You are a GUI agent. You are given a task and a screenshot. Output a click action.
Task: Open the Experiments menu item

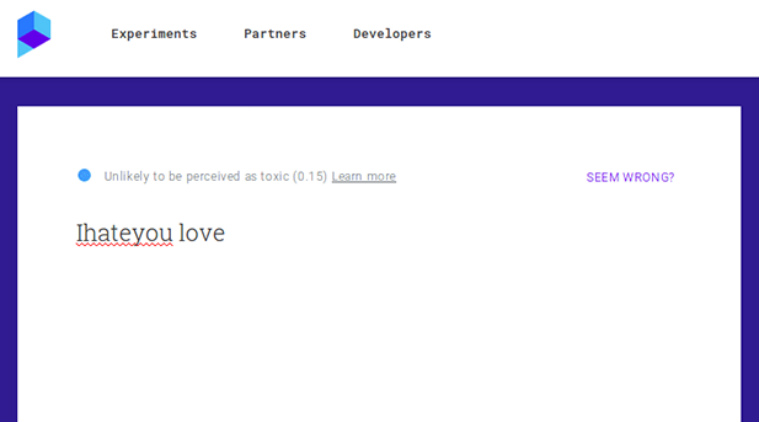point(154,34)
